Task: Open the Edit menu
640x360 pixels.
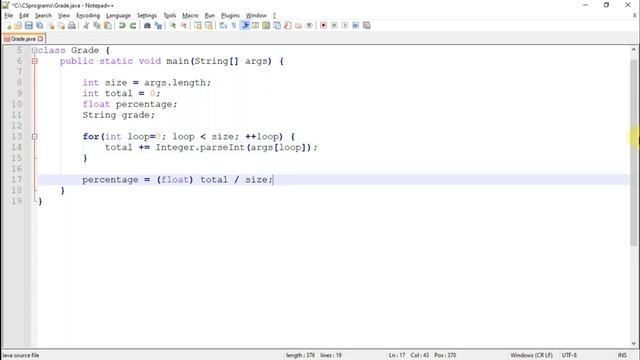Action: tap(24, 16)
